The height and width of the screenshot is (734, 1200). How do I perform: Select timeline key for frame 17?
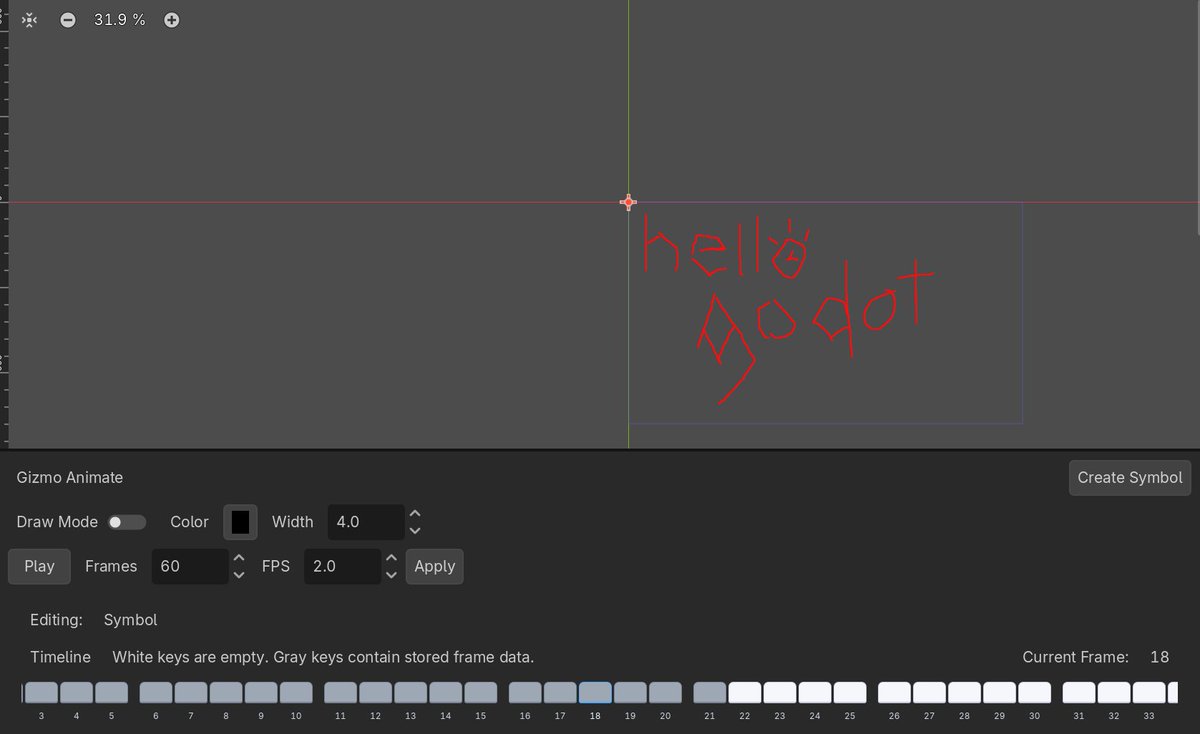560,692
